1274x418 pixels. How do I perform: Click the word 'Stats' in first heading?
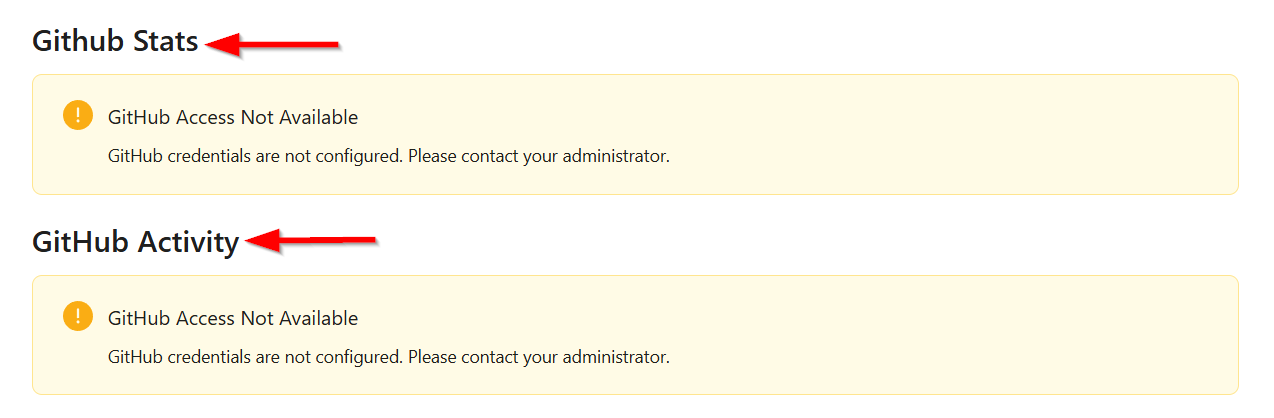[x=166, y=41]
